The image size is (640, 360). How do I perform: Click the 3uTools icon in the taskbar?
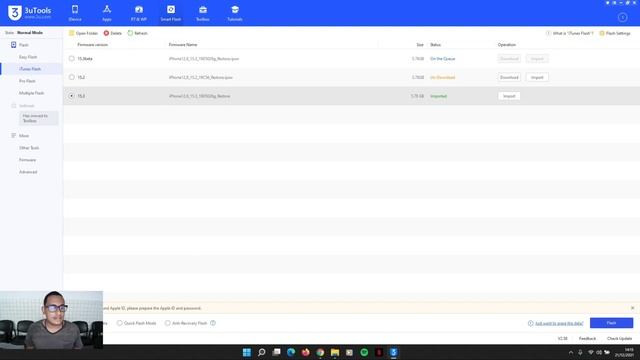393,352
